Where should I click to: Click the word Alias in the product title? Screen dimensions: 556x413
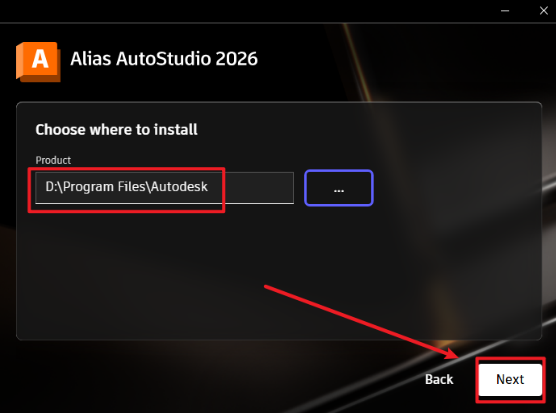coord(91,59)
